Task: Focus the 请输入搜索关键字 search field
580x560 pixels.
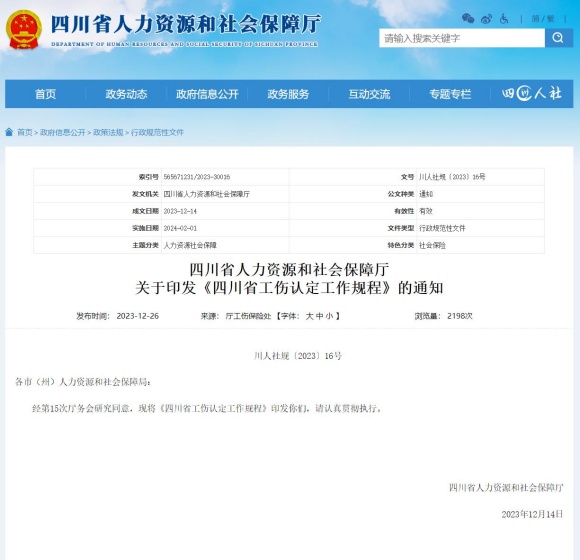Action: point(462,38)
